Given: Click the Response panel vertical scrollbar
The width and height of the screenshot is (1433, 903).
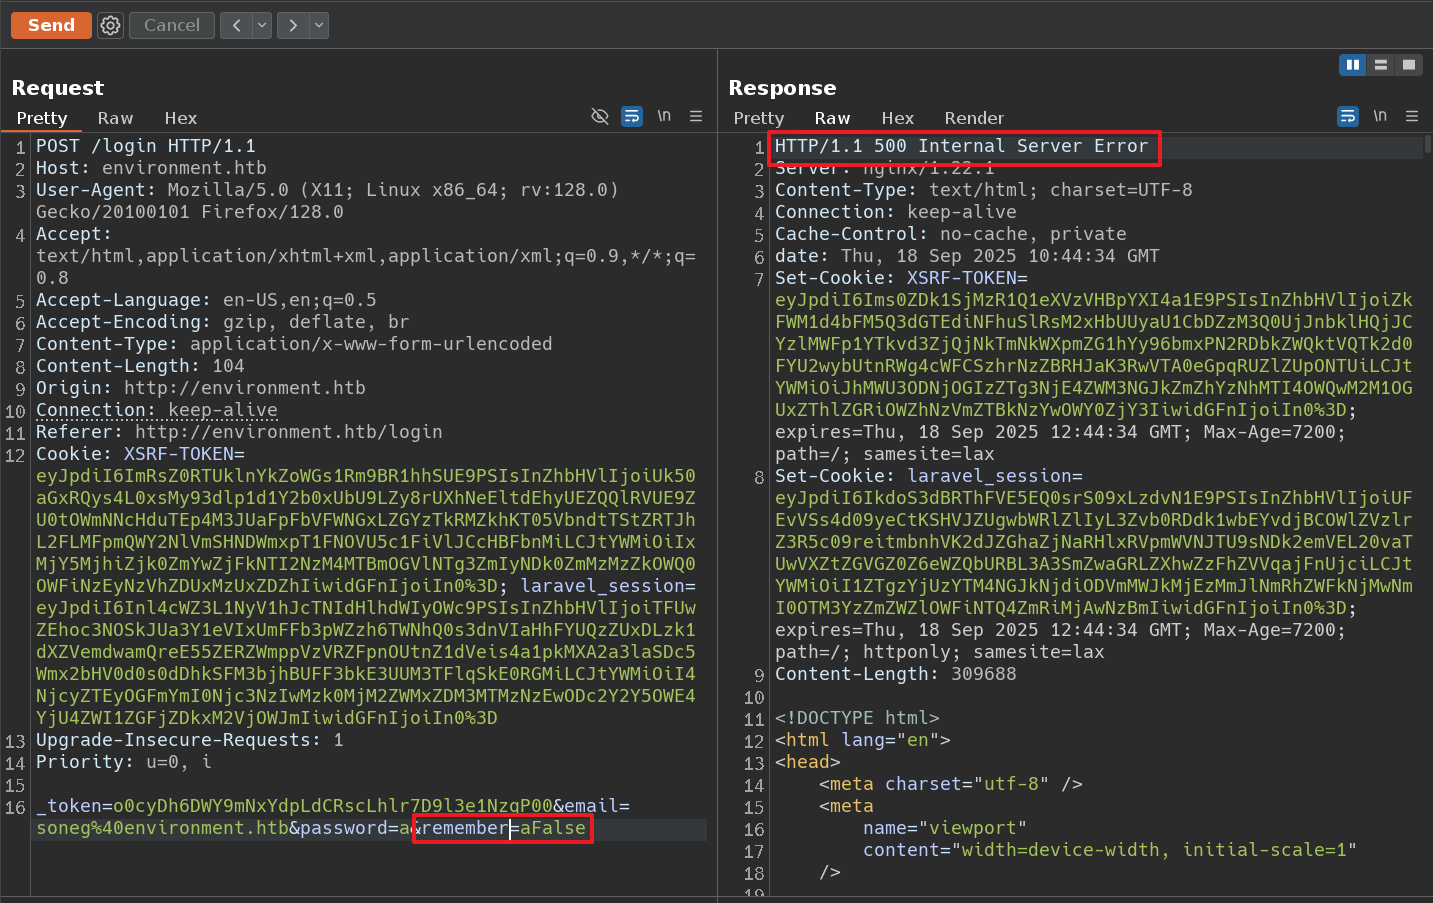Looking at the screenshot, I should click(x=1427, y=145).
